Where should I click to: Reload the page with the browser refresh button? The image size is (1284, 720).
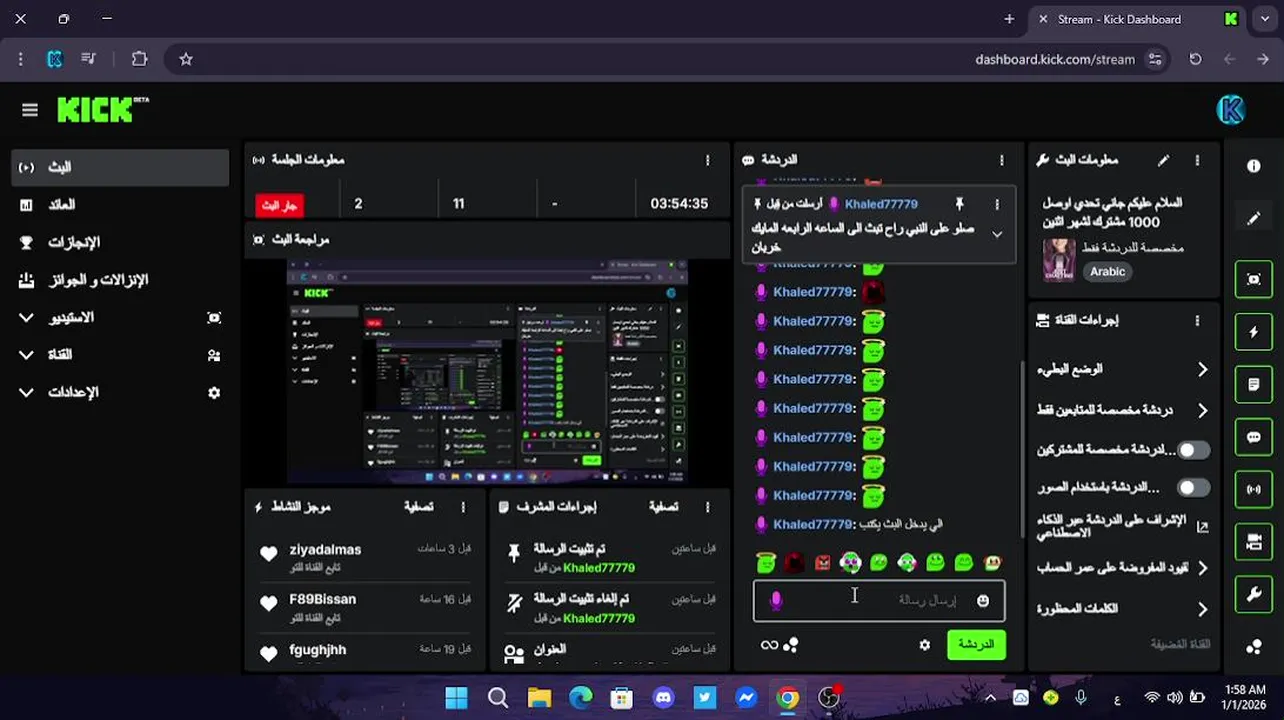click(1195, 59)
